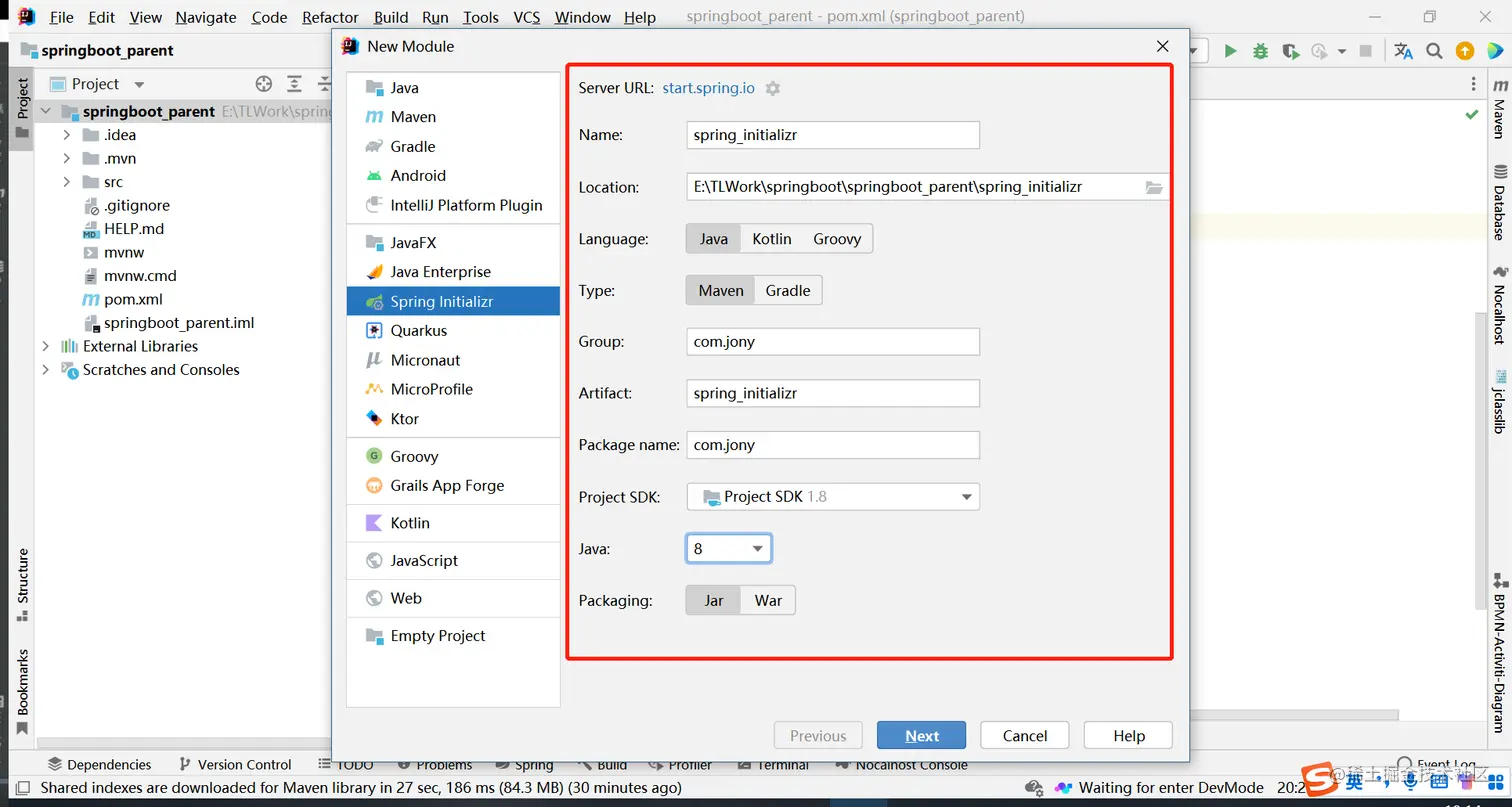Click the green Run button in toolbar
This screenshot has height=807, width=1512.
coord(1231,51)
